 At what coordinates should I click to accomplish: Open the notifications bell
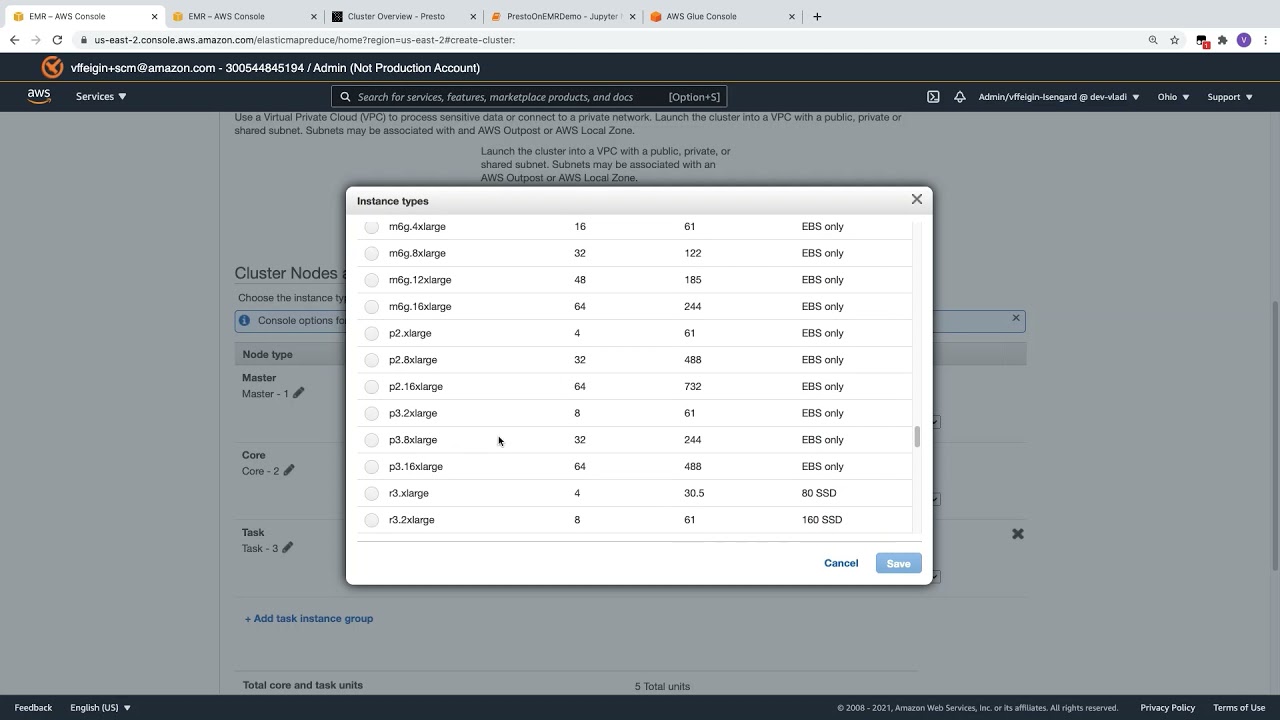[960, 97]
